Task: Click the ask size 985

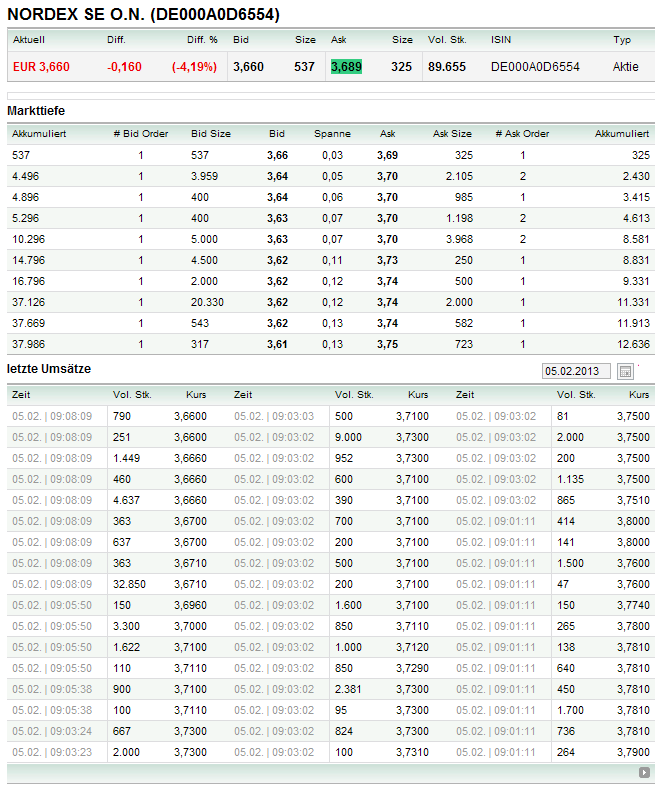Action: pyautogui.click(x=464, y=198)
